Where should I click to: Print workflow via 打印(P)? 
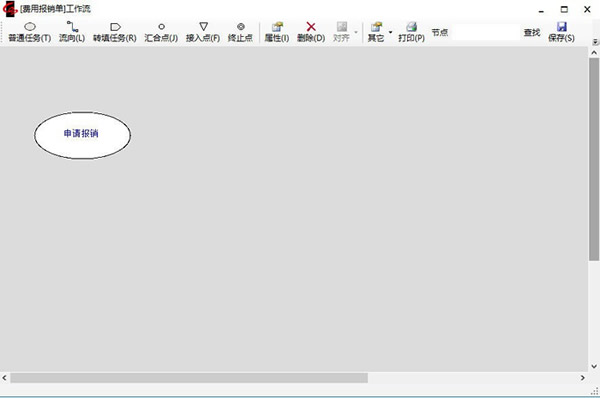(411, 32)
